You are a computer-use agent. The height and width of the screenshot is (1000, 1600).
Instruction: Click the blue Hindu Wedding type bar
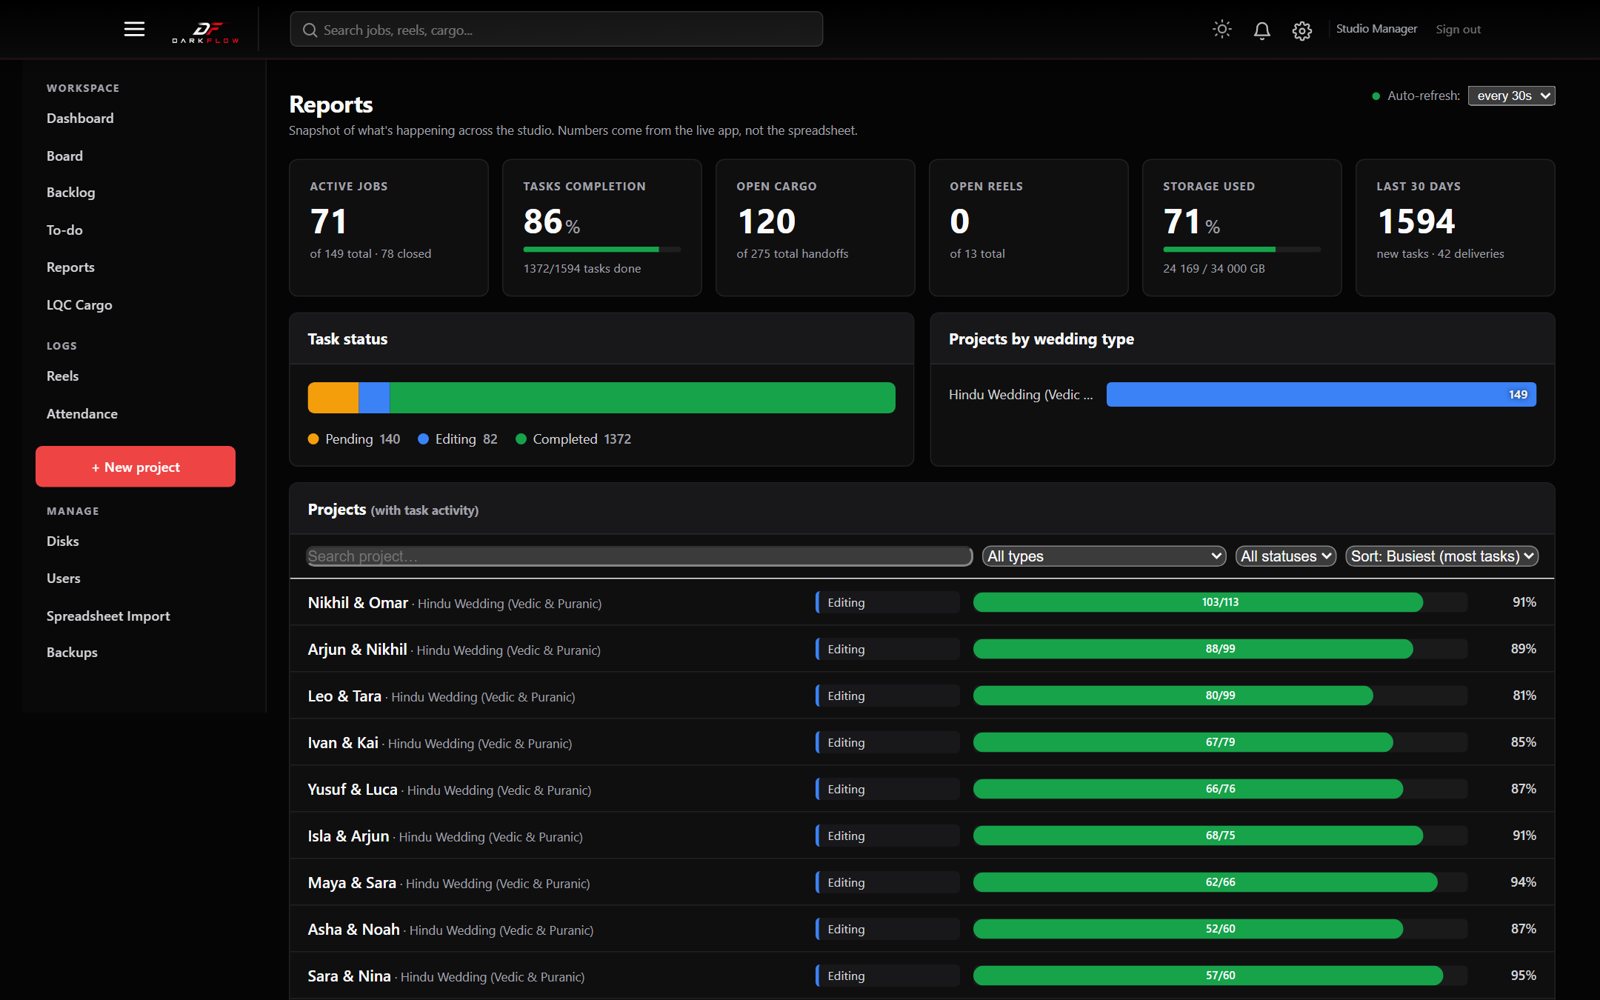[x=1321, y=395]
